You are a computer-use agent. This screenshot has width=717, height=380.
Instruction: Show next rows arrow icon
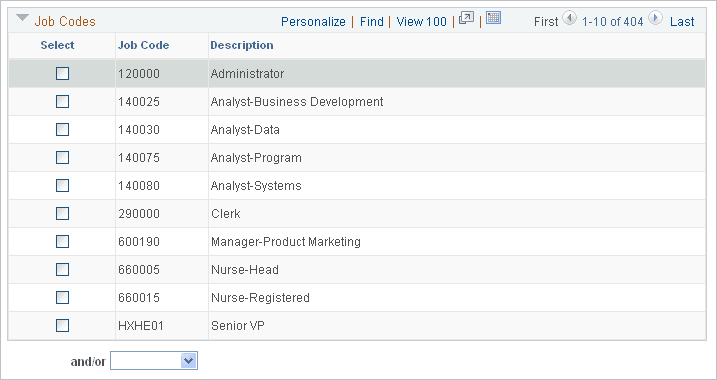click(655, 18)
